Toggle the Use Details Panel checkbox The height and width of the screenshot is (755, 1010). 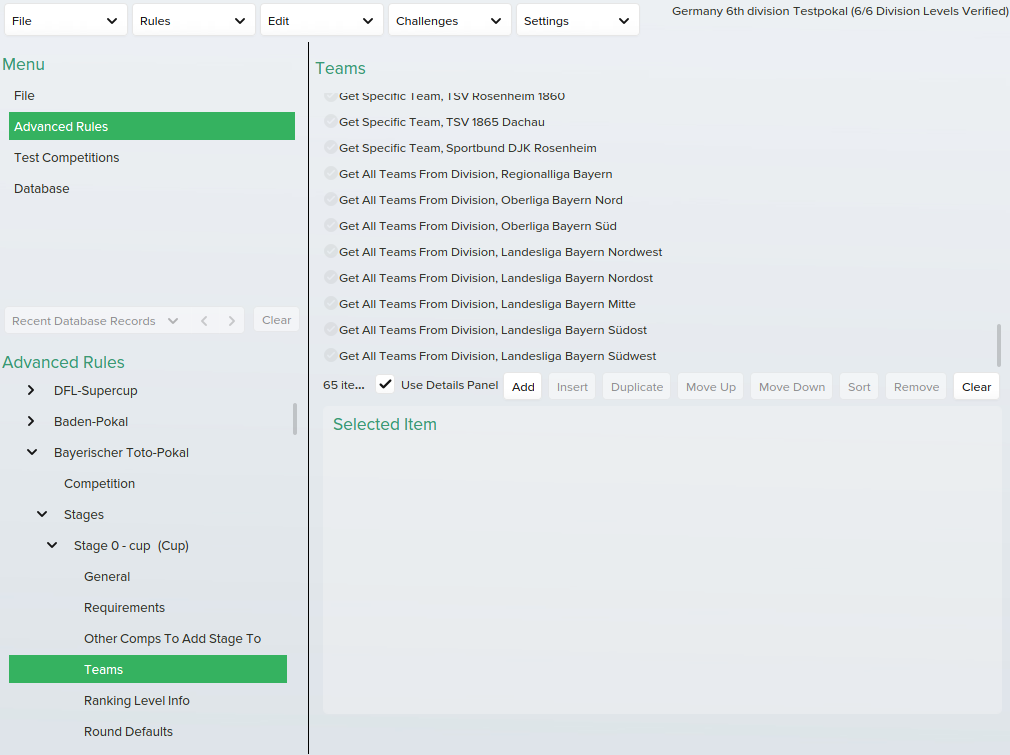point(385,385)
